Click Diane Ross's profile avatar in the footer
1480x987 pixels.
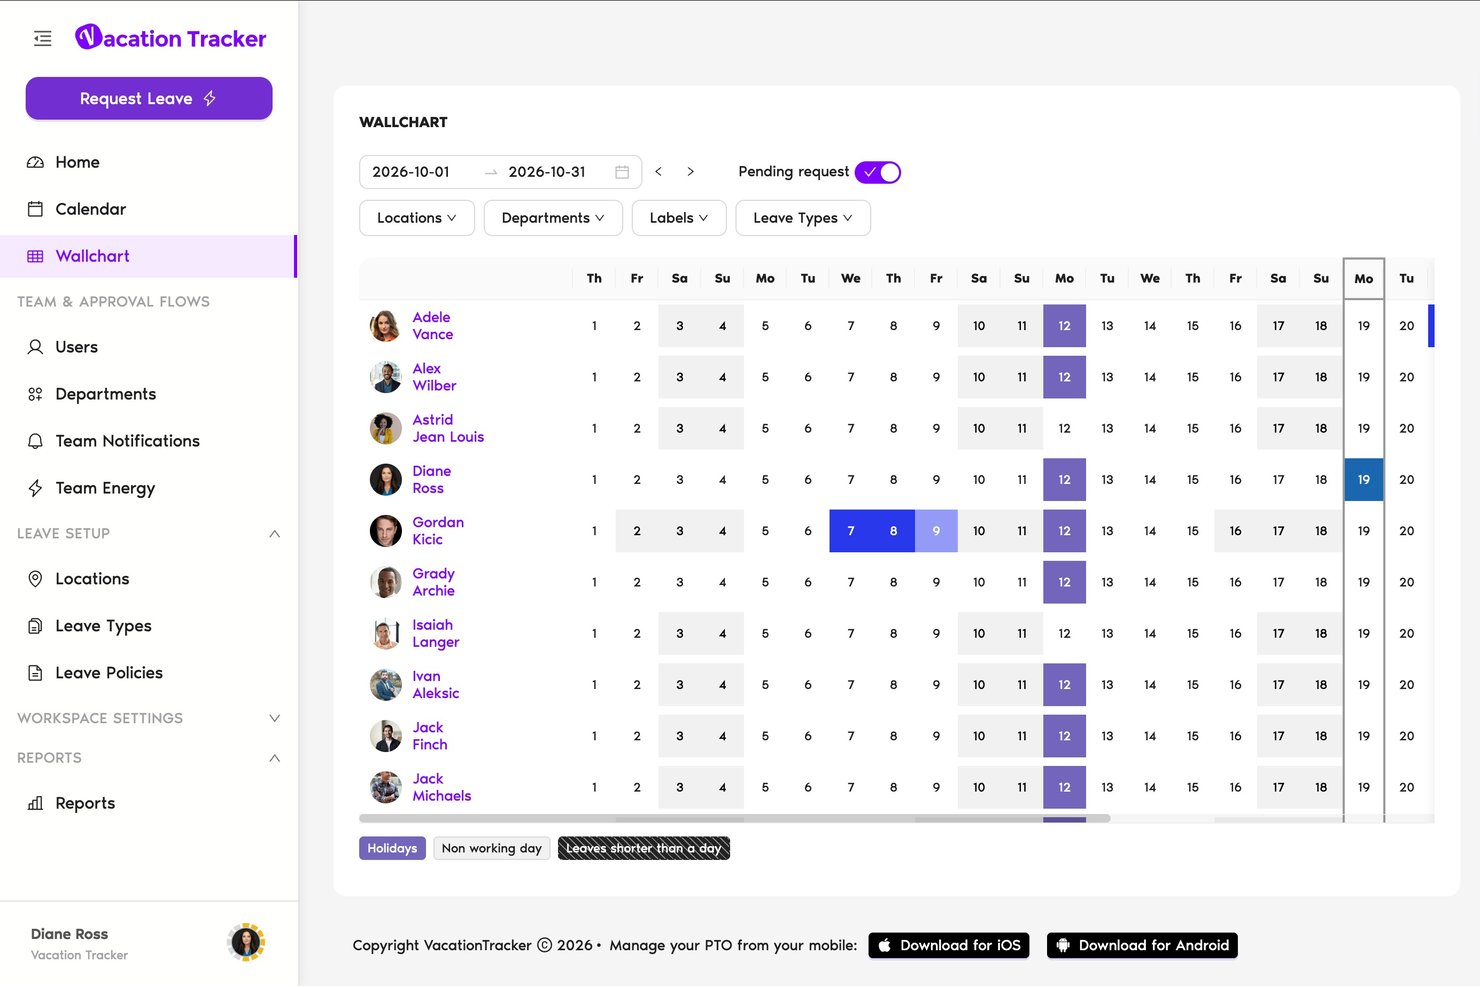point(246,942)
